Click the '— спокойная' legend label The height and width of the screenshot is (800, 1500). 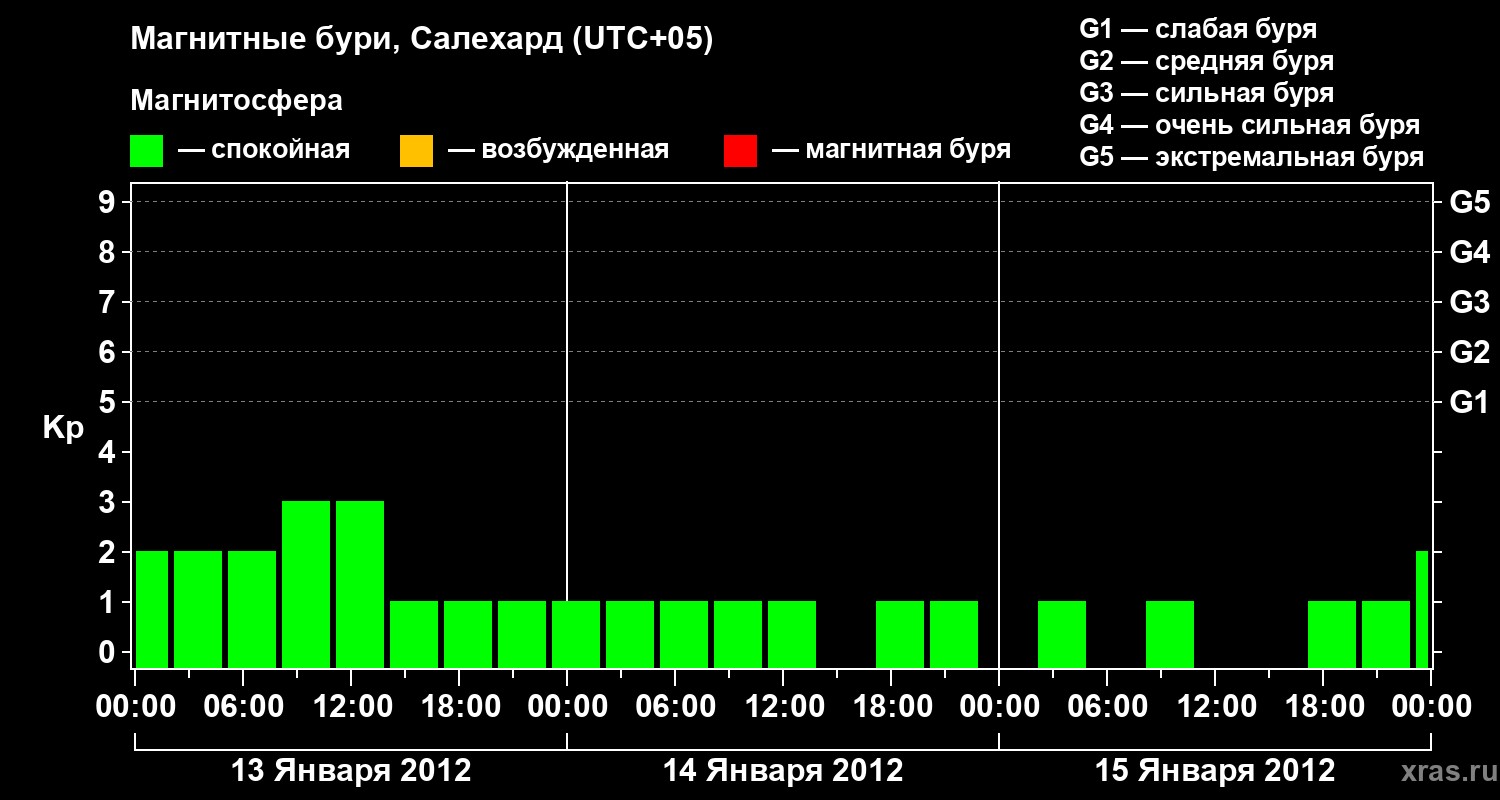pos(264,151)
